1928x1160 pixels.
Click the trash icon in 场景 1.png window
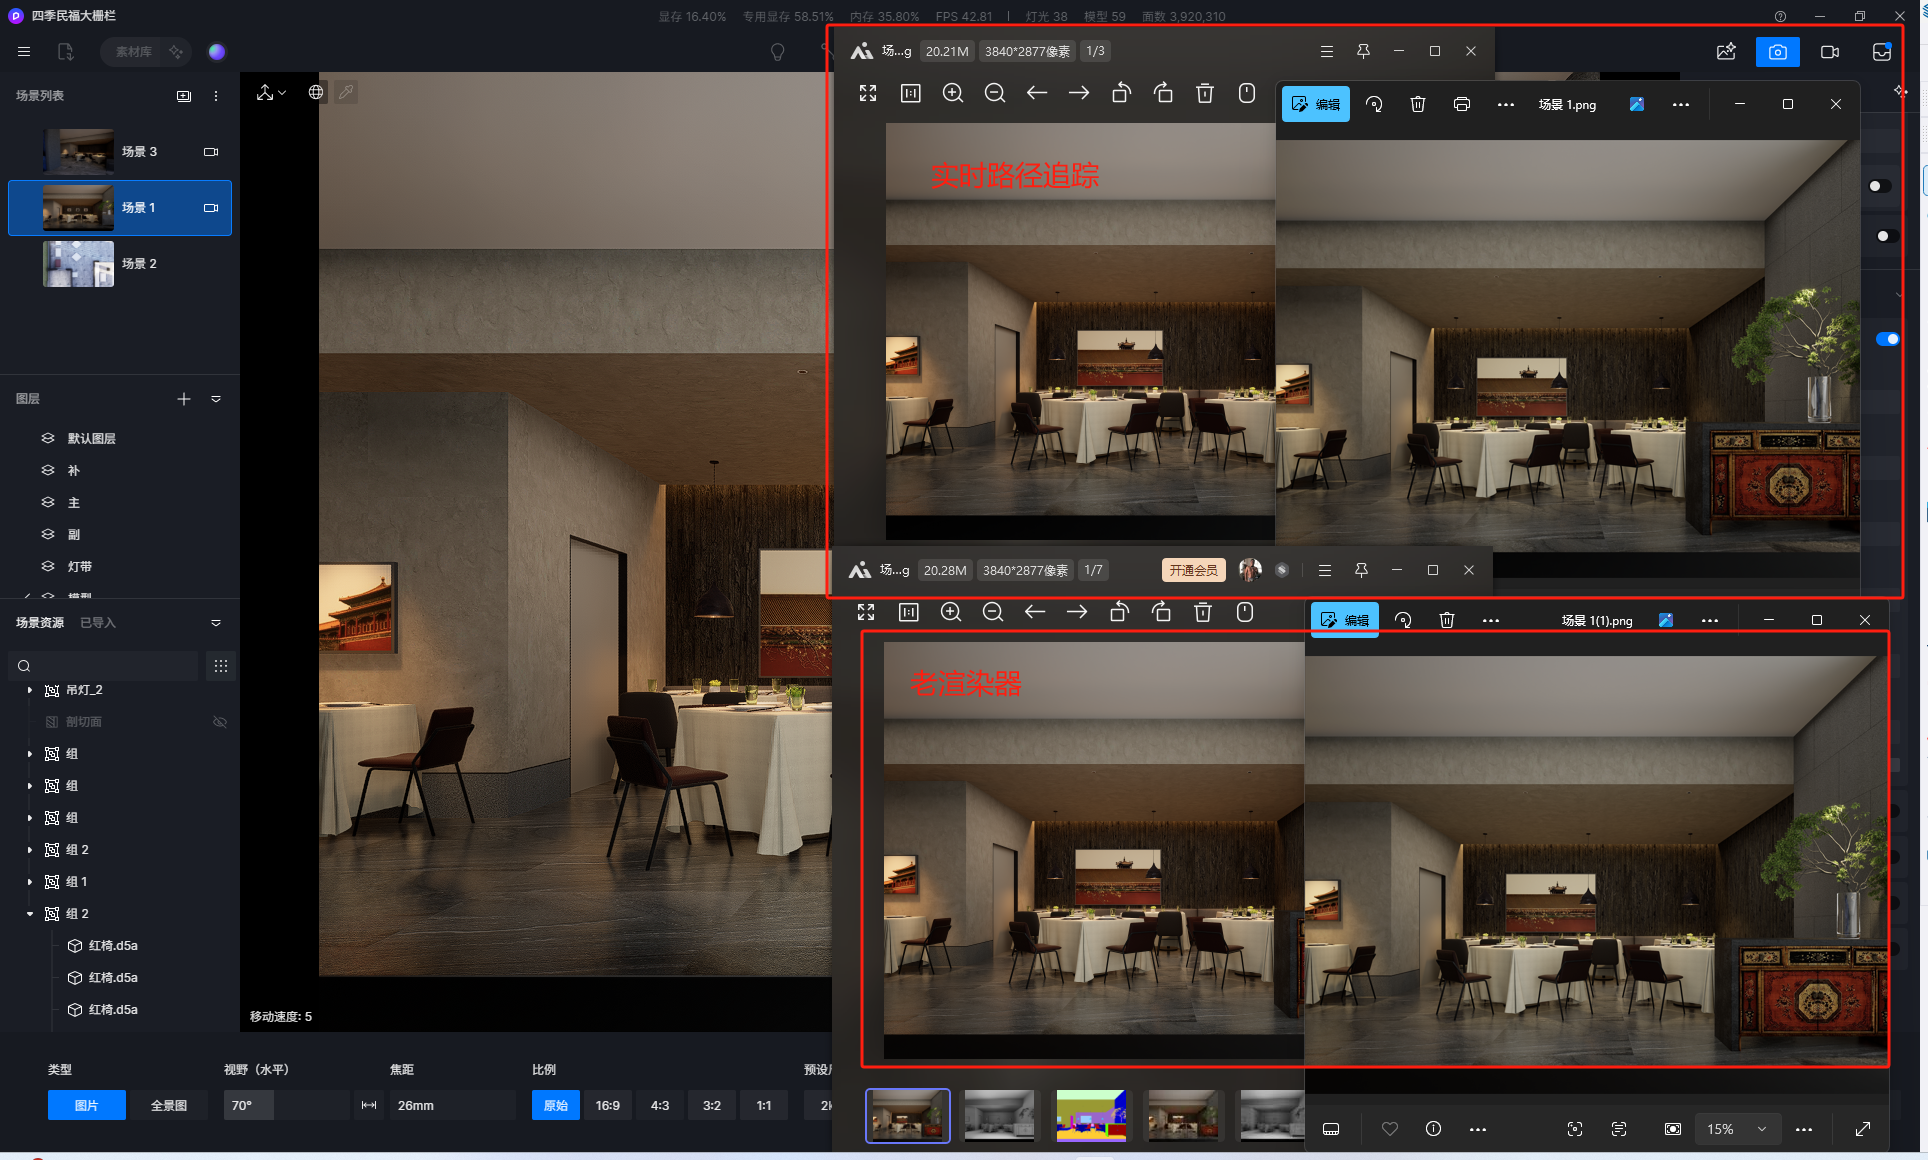[x=1417, y=104]
